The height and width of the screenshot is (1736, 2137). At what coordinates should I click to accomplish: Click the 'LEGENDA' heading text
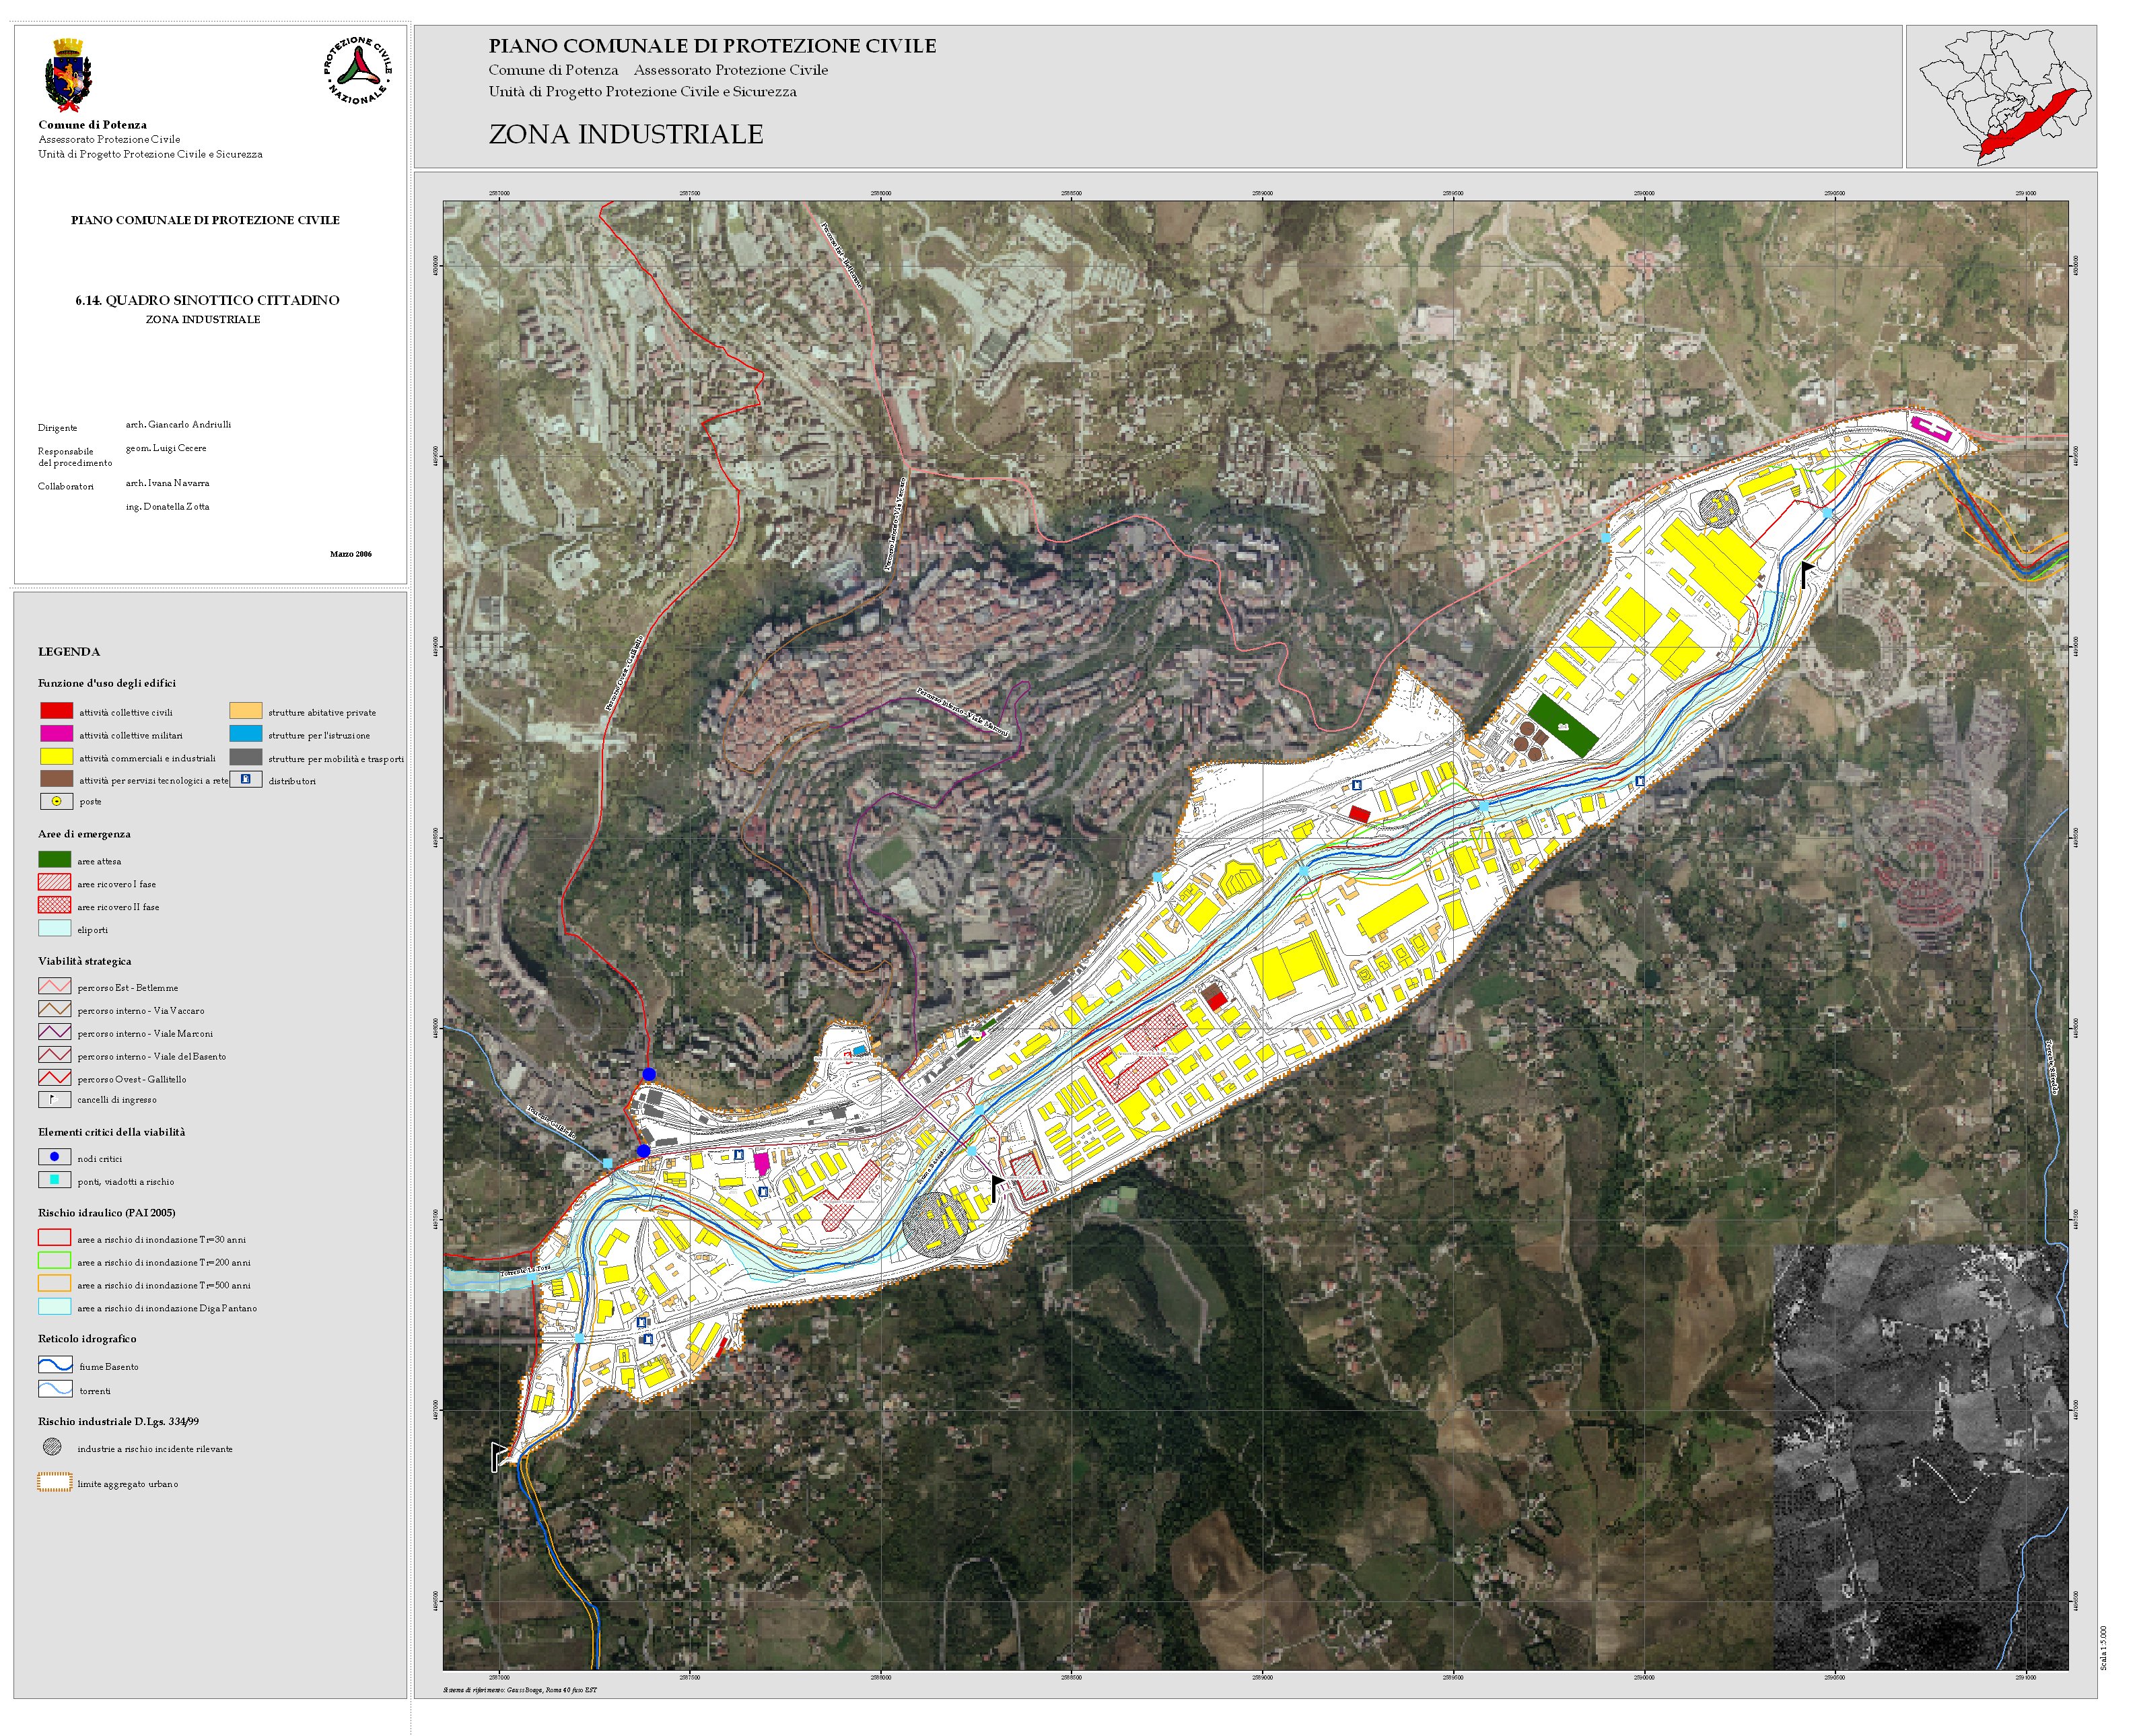(69, 652)
